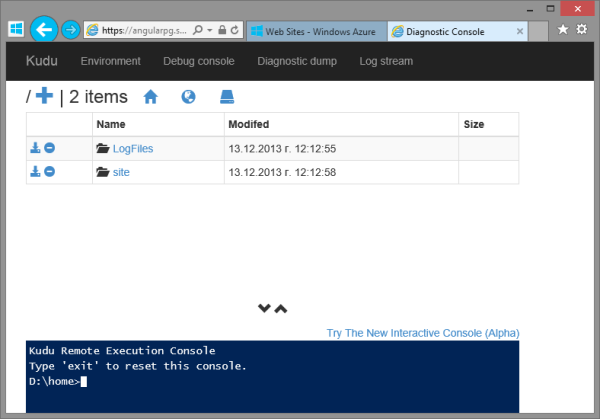Delete the site folder
The width and height of the screenshot is (600, 419).
coord(49,171)
